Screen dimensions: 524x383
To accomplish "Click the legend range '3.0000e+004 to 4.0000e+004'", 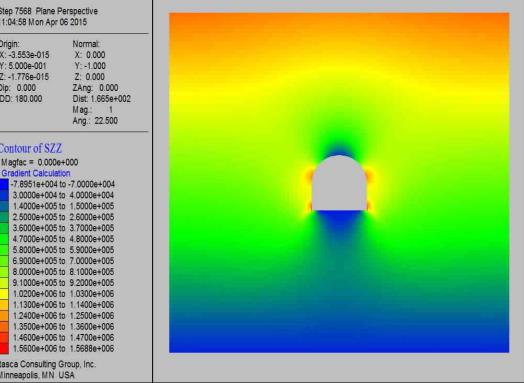I will 63,195.
